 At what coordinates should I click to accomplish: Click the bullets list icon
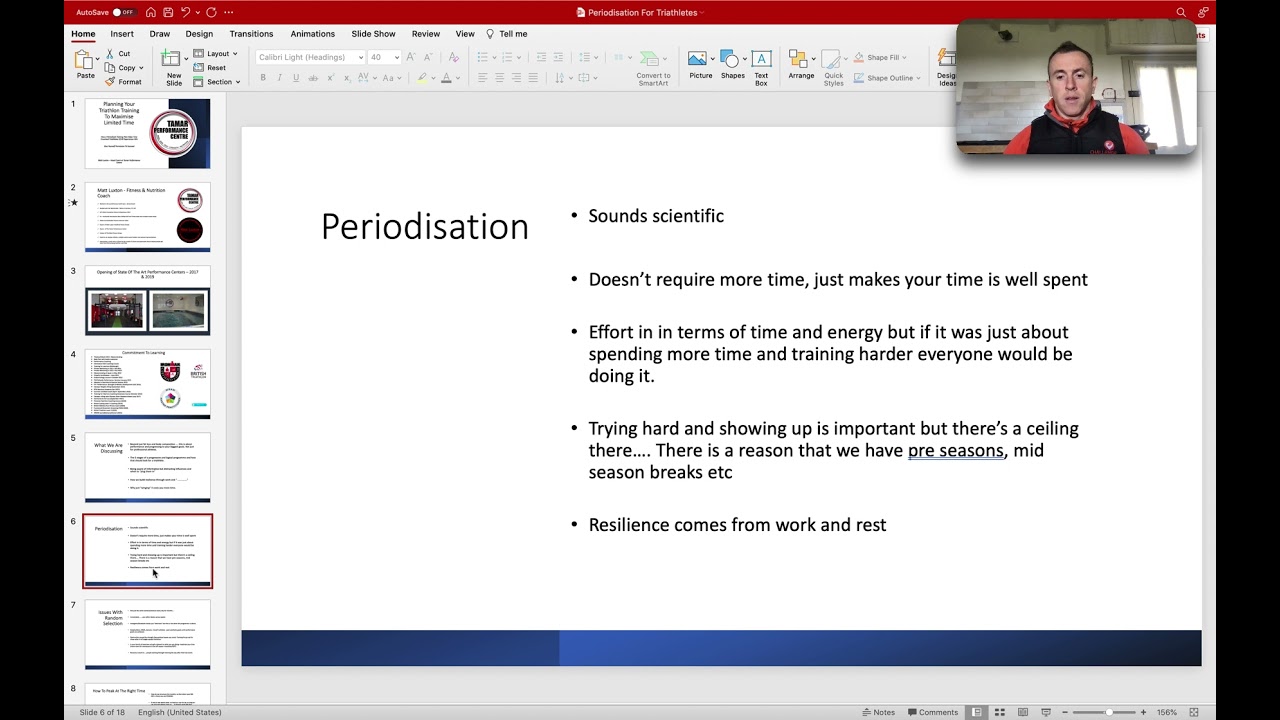point(482,57)
